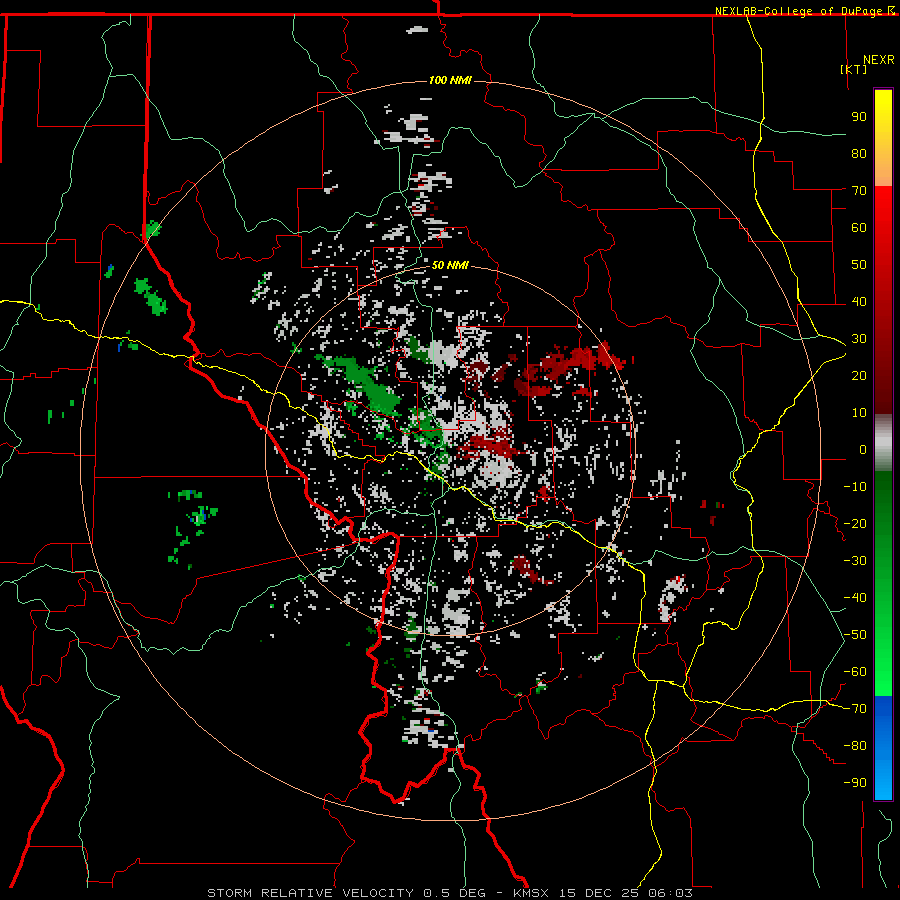This screenshot has height=900, width=900.
Task: Click the 100 NMI range ring label
Action: point(450,80)
